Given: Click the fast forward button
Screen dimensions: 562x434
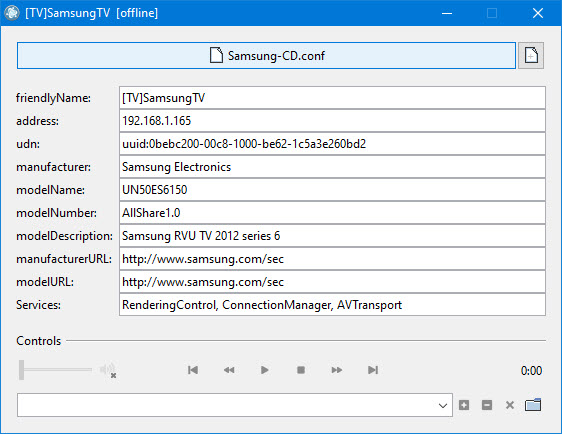Looking at the screenshot, I should click(337, 370).
